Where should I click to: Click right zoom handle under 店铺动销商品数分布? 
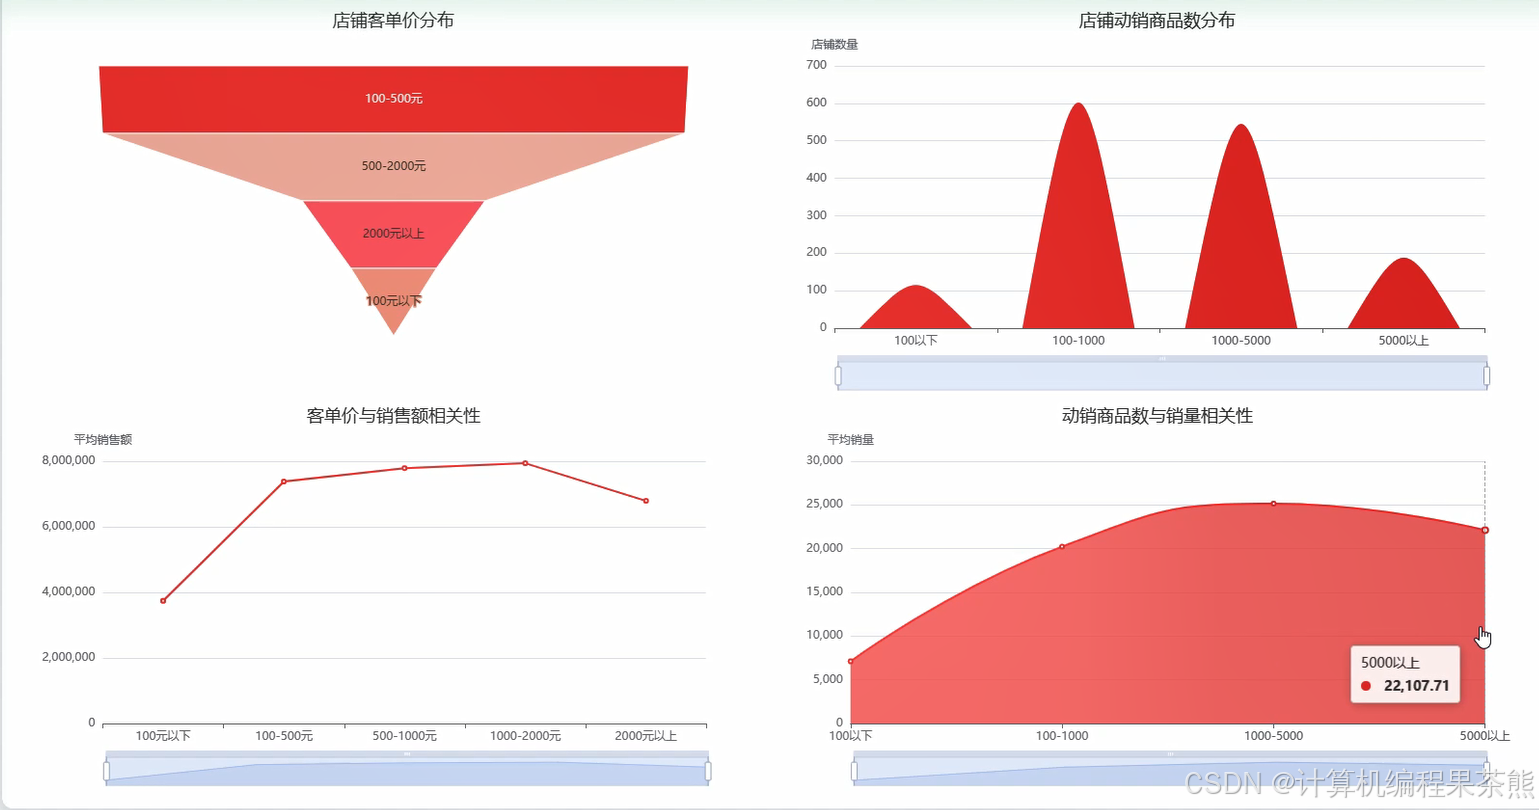pyautogui.click(x=1487, y=376)
